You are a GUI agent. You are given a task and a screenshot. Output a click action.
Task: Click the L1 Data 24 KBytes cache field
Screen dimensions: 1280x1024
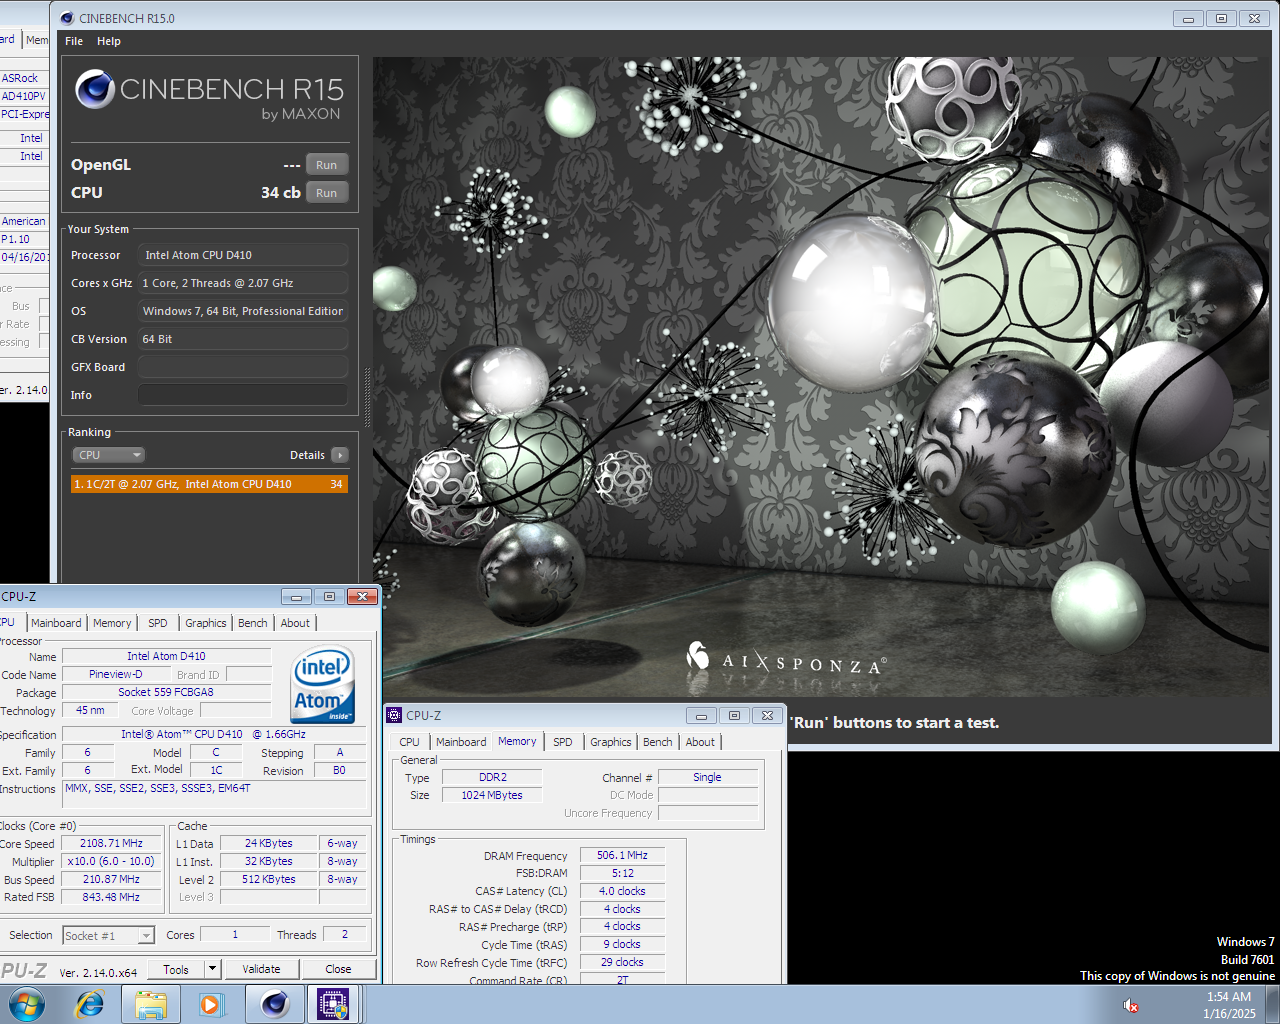tap(268, 844)
